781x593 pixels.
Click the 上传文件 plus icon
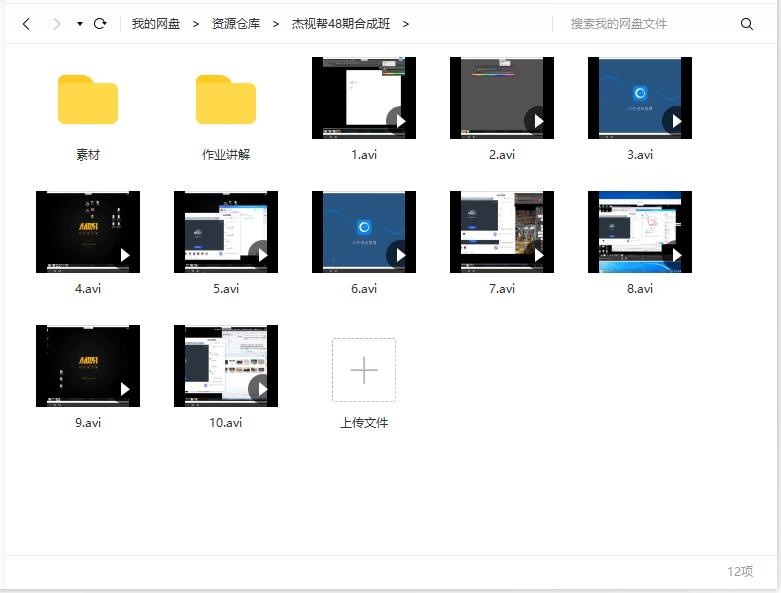(364, 370)
